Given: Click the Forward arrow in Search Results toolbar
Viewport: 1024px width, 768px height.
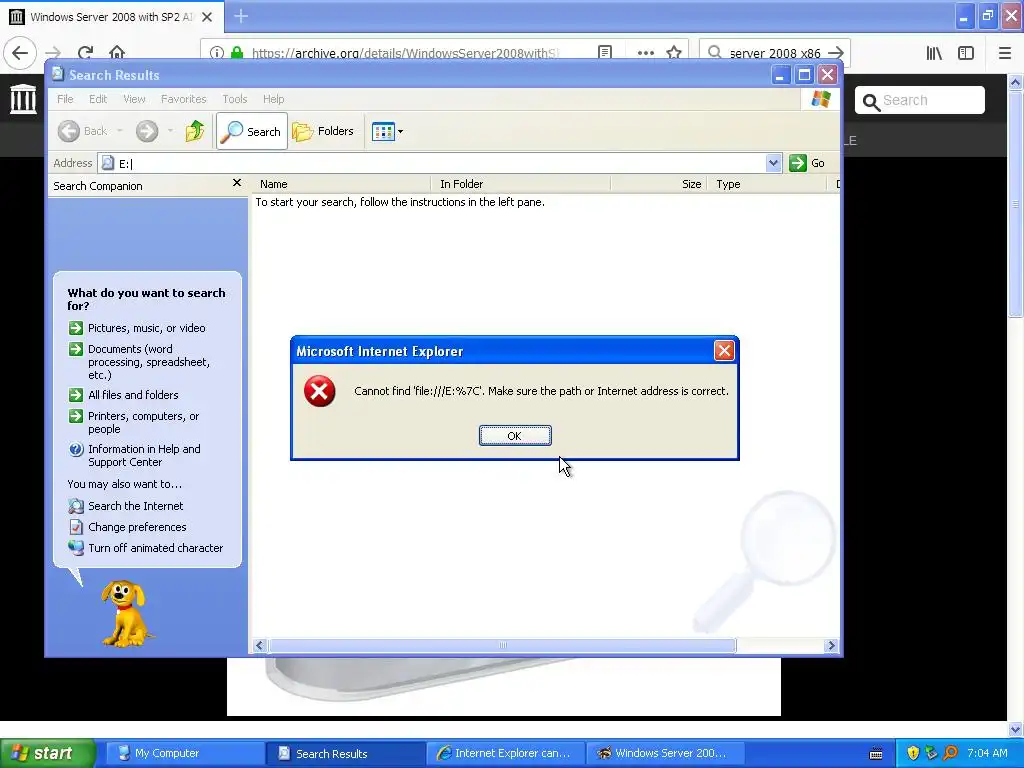Looking at the screenshot, I should point(147,131).
